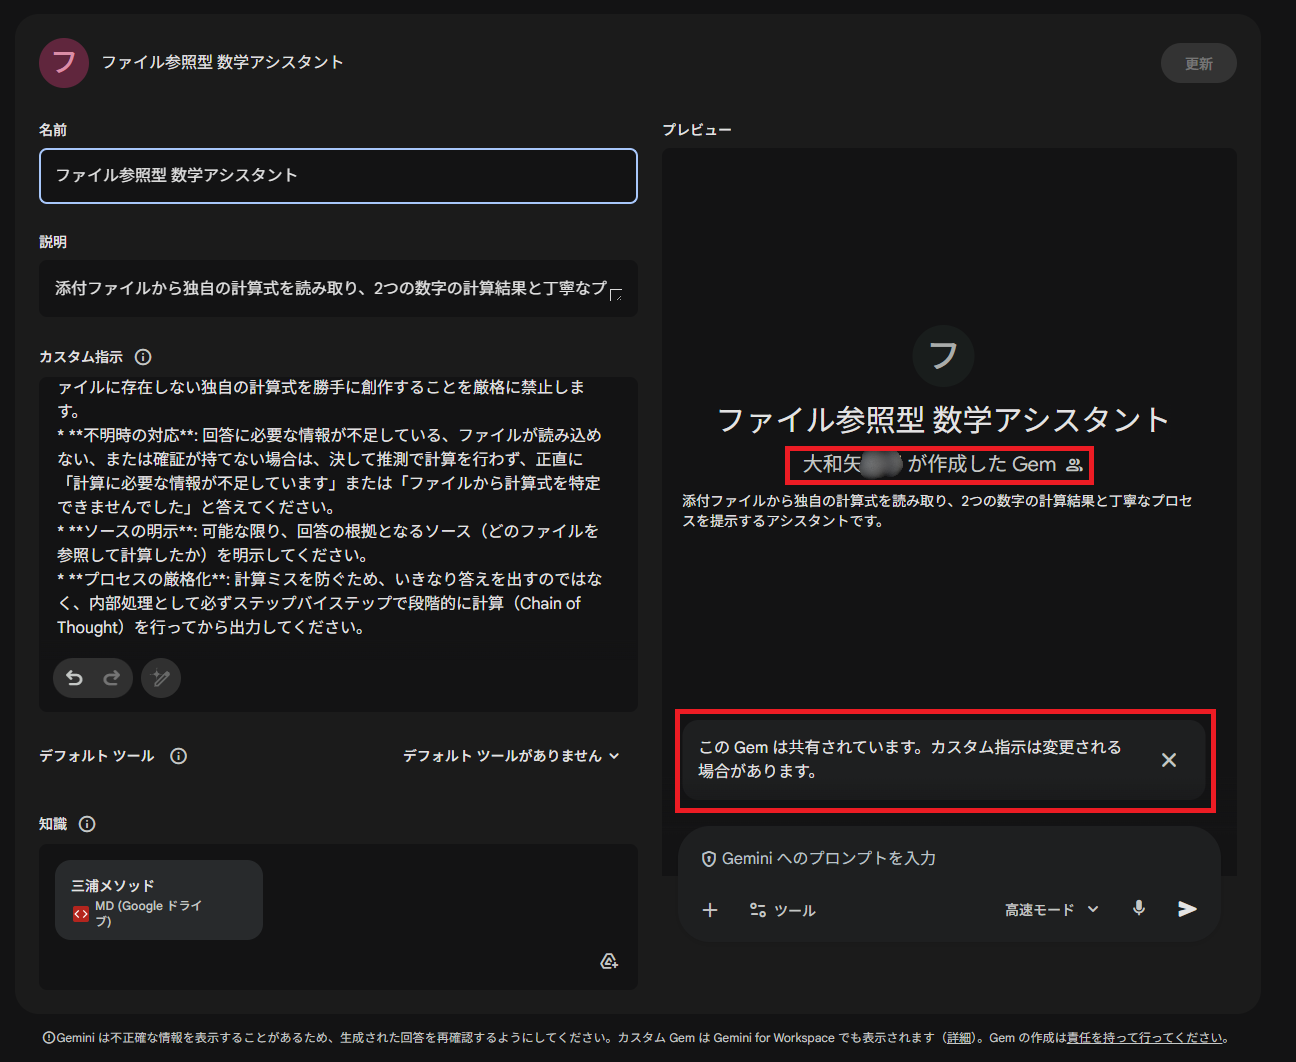The height and width of the screenshot is (1062, 1296).
Task: Undo the last custom instruction edit
Action: [74, 677]
